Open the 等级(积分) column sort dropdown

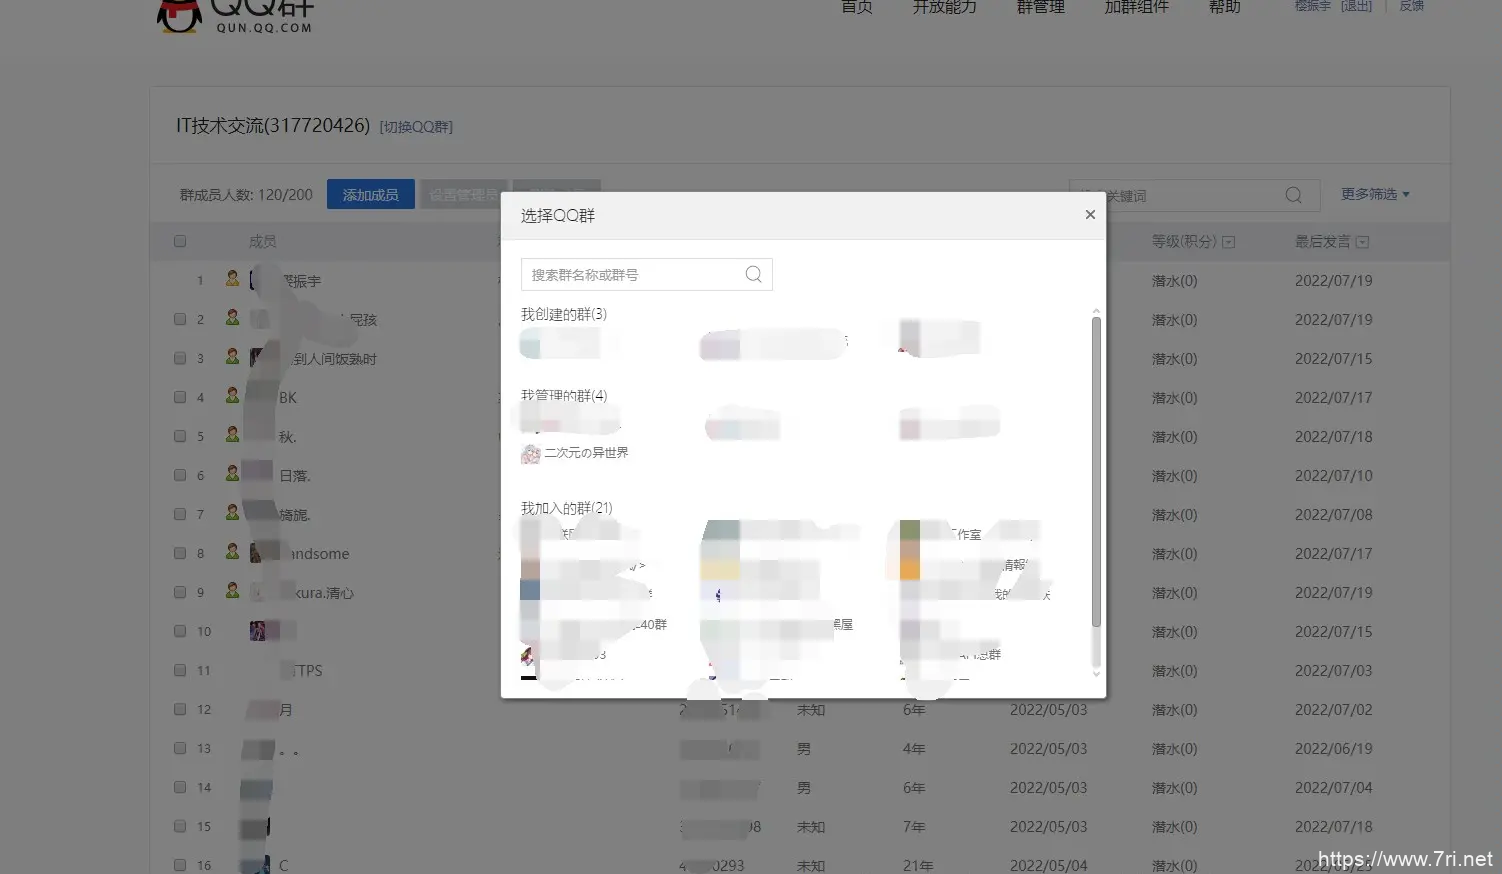[1229, 242]
